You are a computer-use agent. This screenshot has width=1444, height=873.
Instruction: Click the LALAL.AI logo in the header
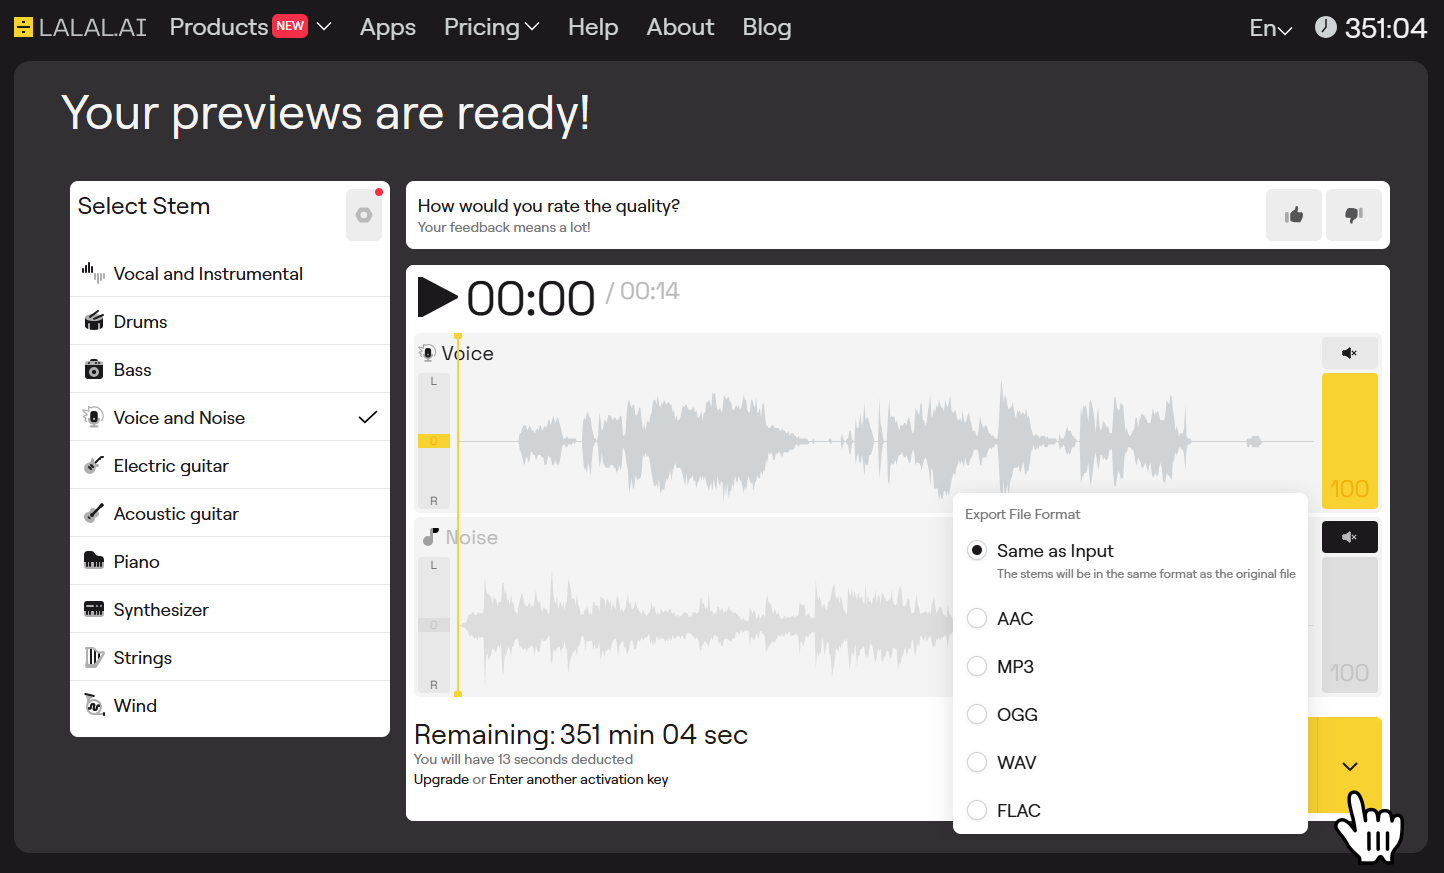coord(80,27)
